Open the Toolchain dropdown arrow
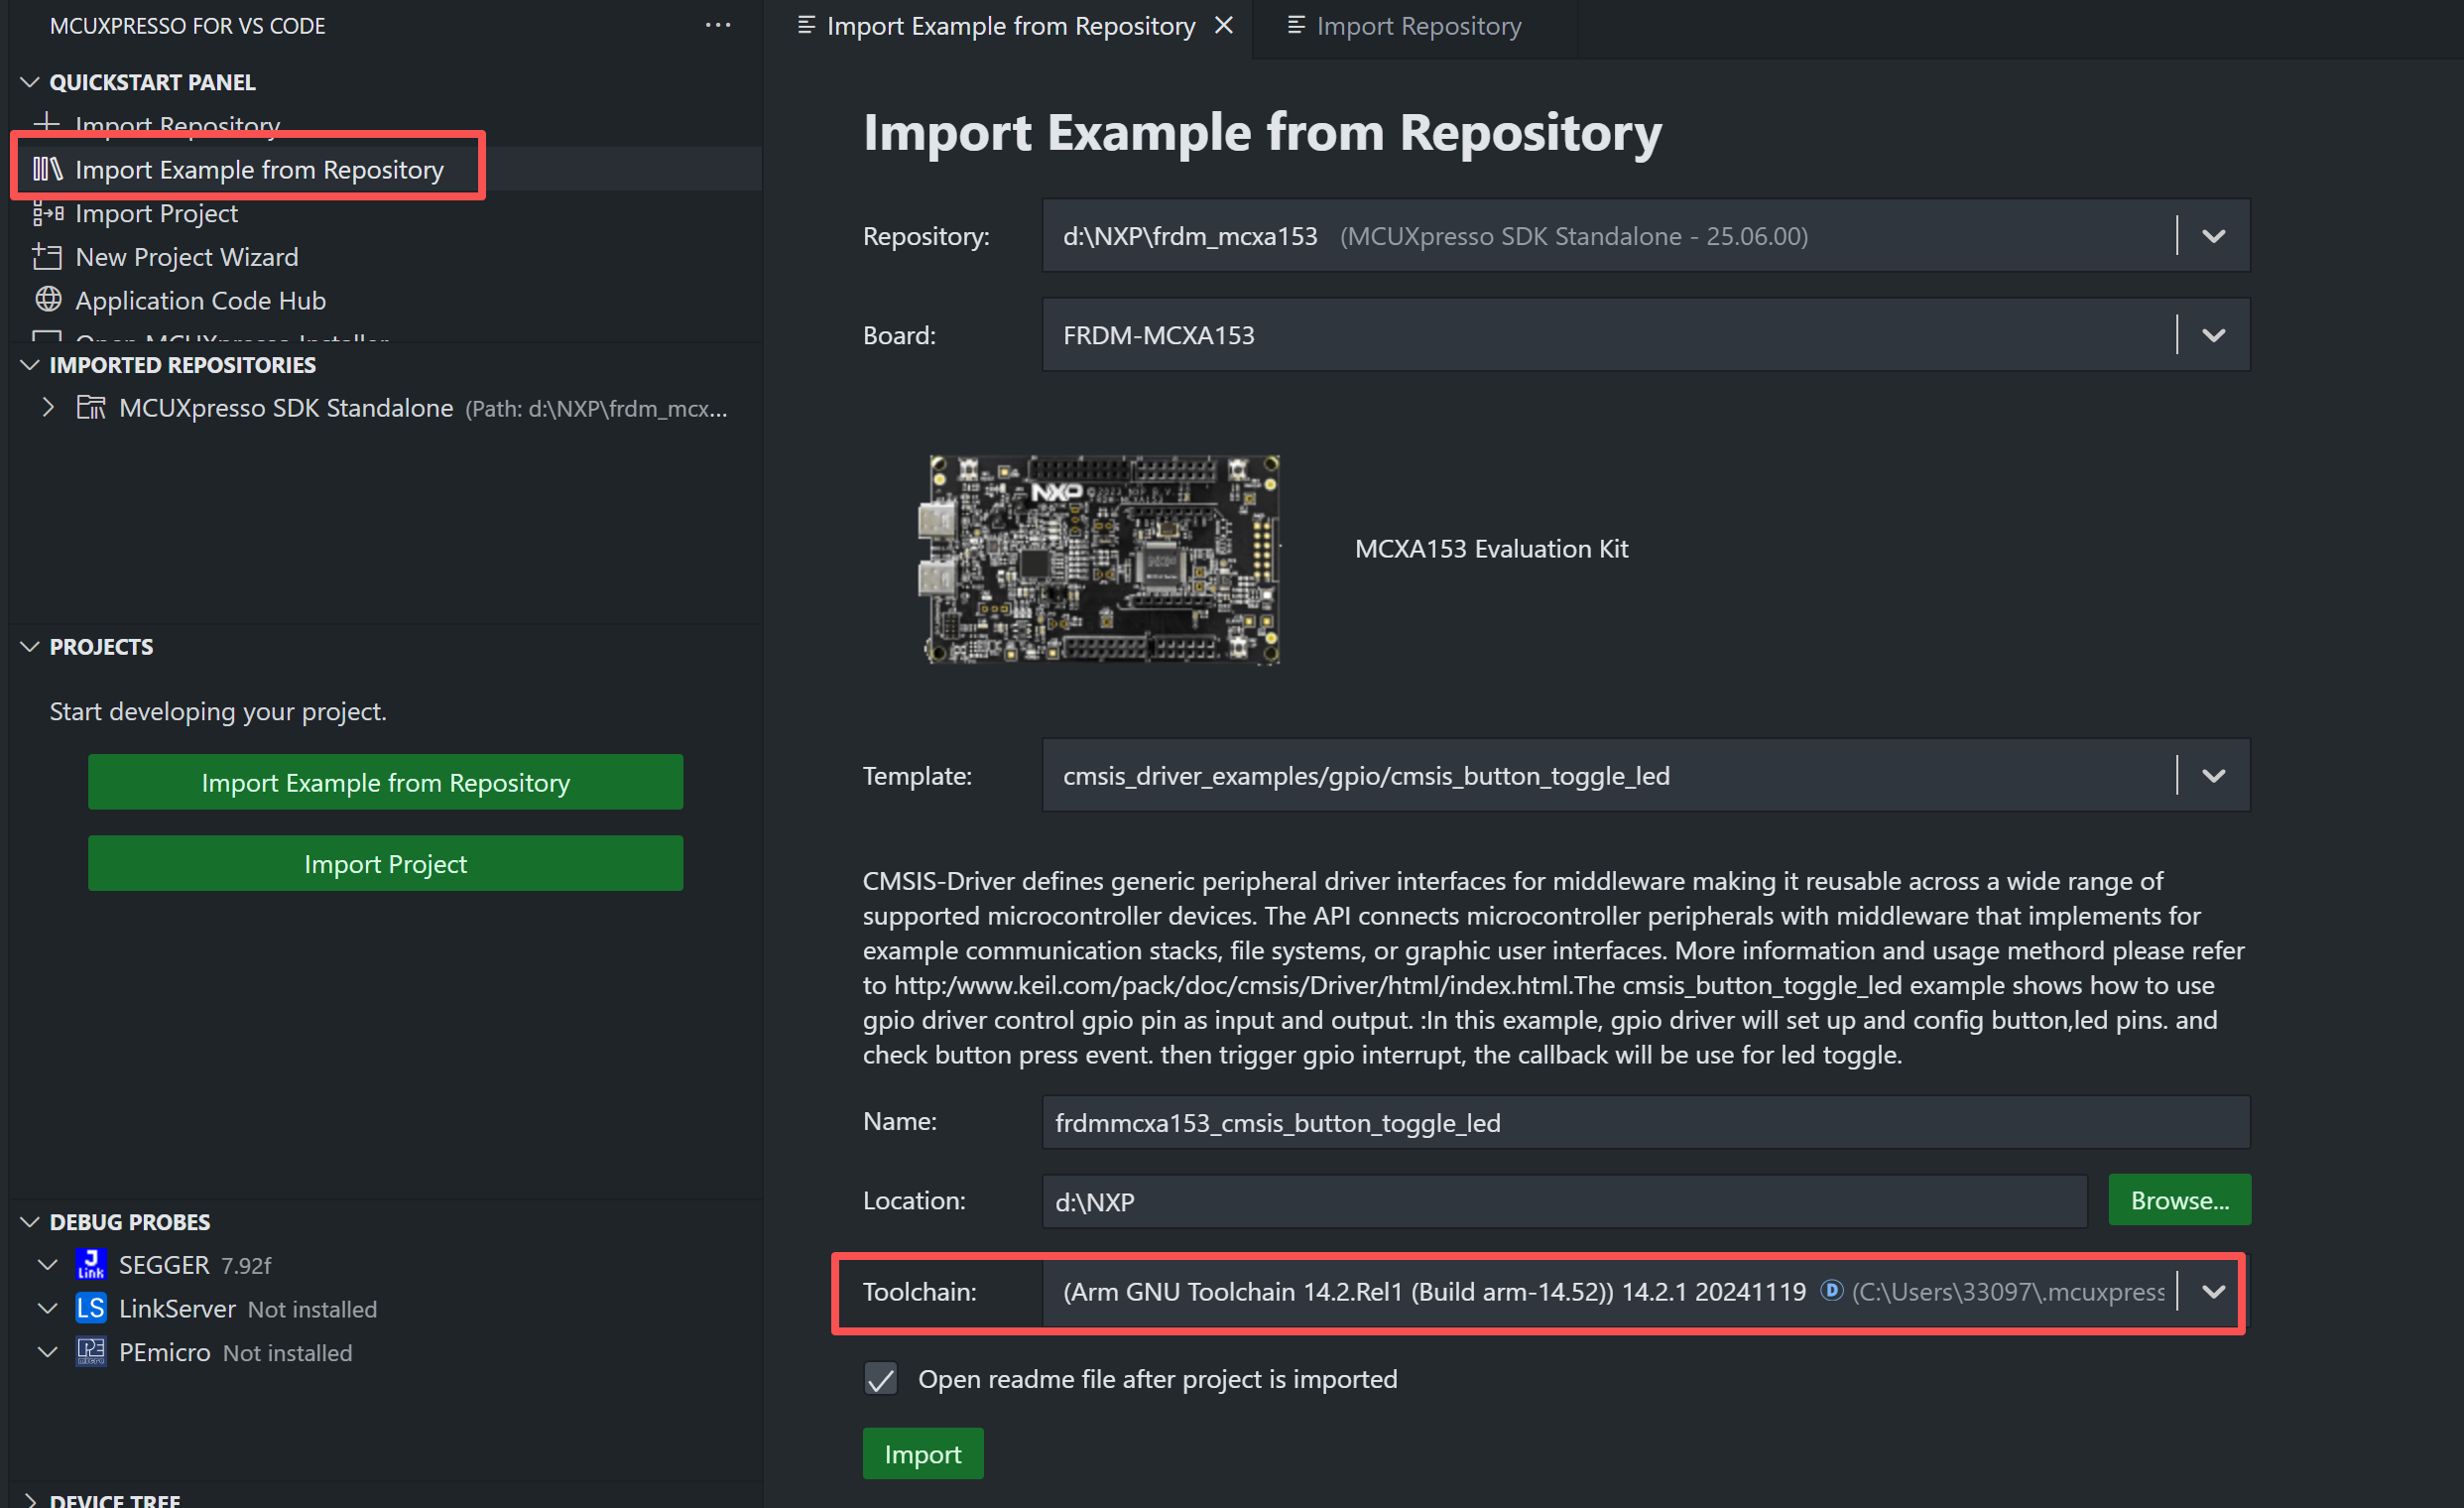 point(2213,1292)
